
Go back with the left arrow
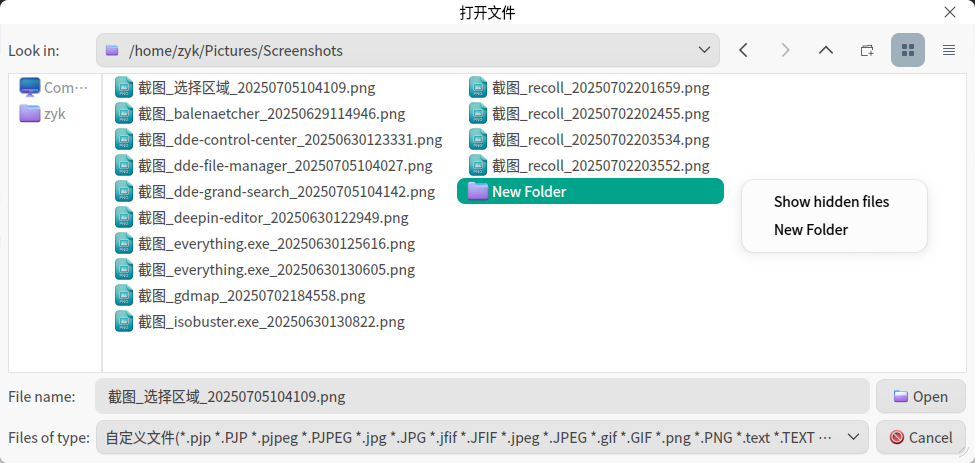[743, 50]
